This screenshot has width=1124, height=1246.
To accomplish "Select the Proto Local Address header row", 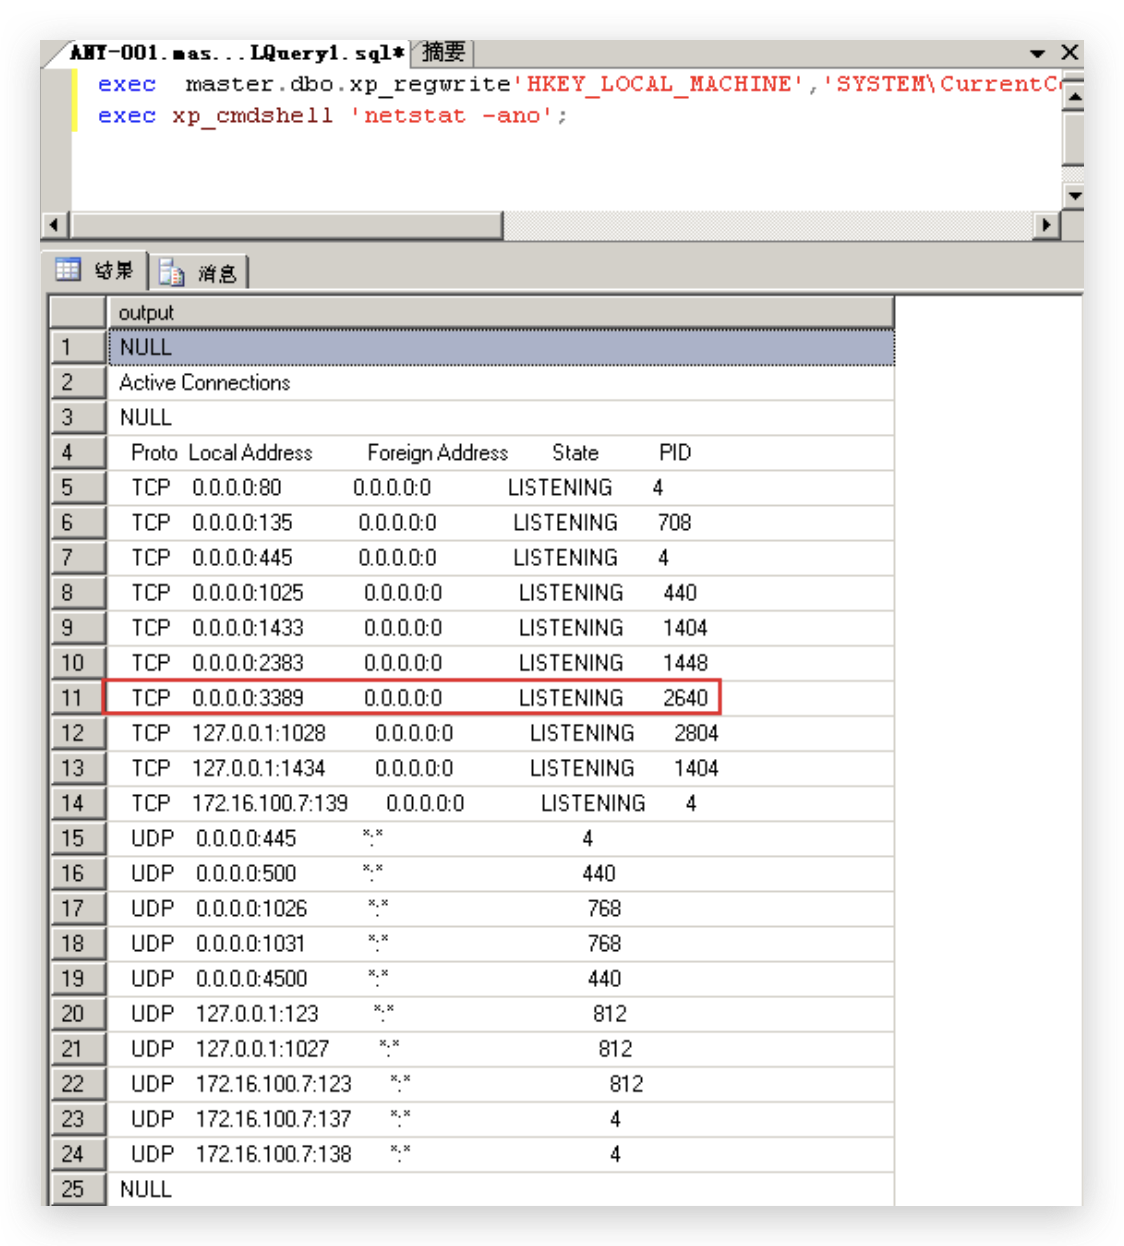I will click(x=501, y=453).
